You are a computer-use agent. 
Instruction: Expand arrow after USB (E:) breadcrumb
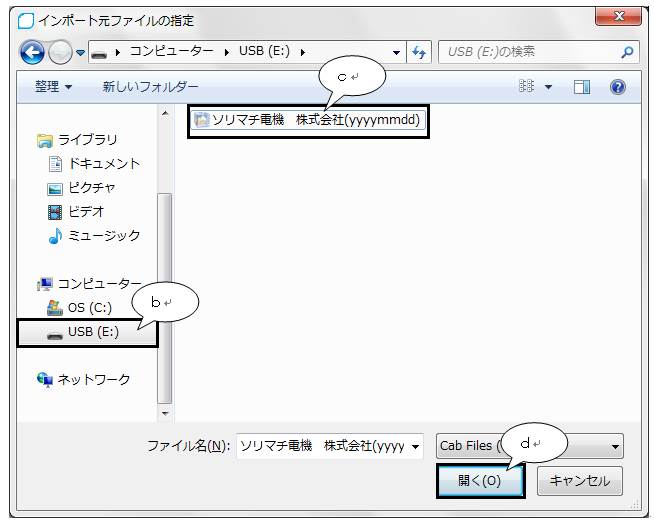302,52
